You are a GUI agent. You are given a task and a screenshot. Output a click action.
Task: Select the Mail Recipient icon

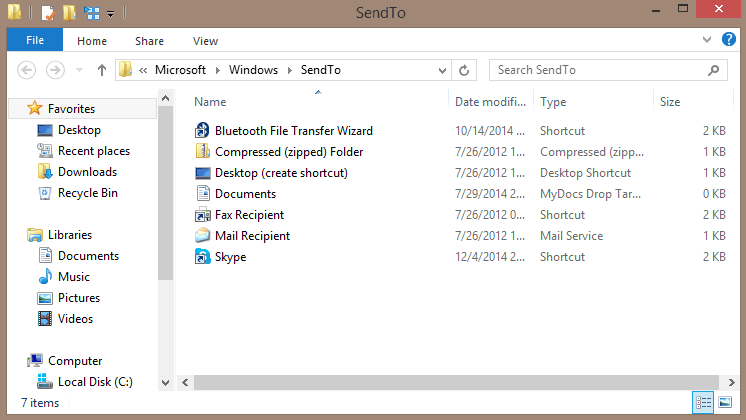point(203,235)
